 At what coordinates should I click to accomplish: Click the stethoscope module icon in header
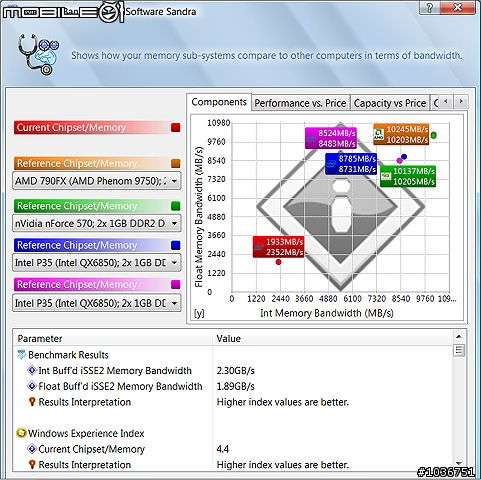coord(39,54)
